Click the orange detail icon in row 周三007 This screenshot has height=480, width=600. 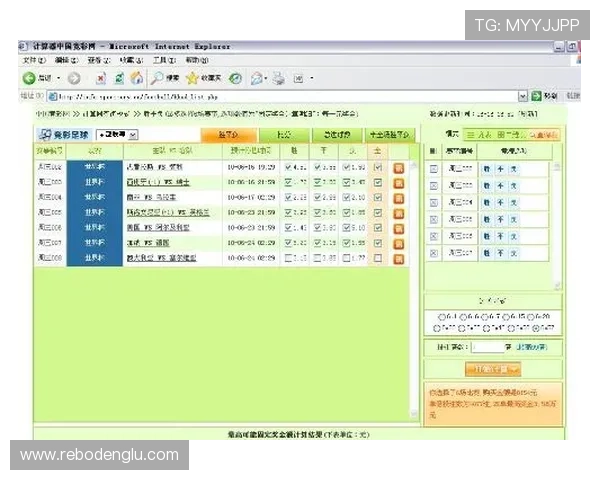click(399, 244)
